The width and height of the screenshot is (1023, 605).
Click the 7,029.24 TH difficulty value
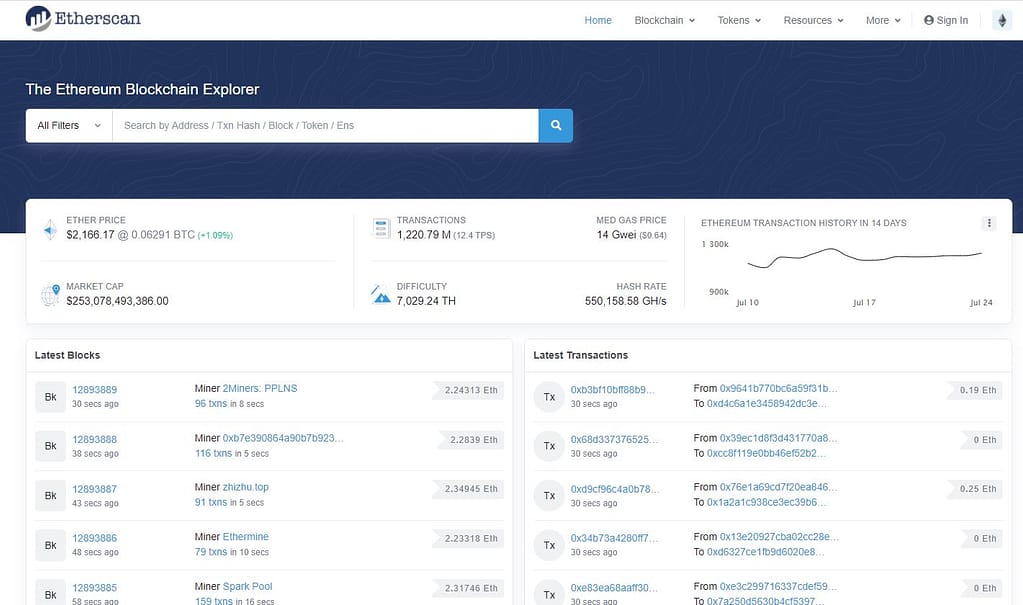(426, 301)
